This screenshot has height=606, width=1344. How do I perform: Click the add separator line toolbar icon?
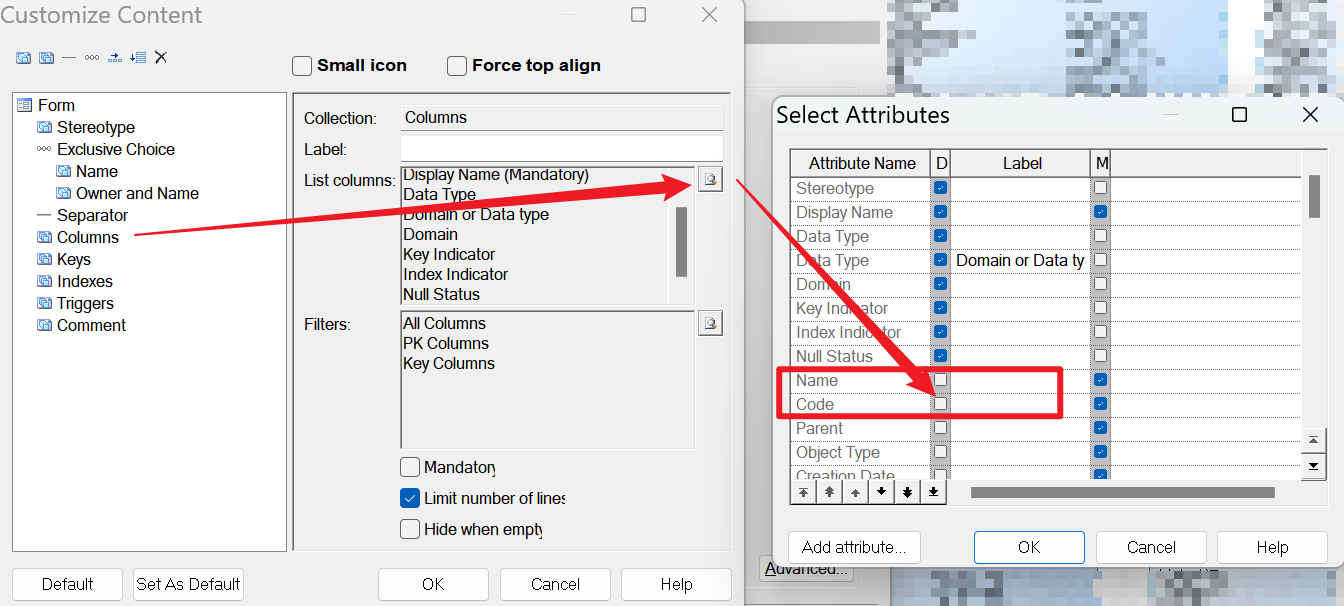[69, 57]
